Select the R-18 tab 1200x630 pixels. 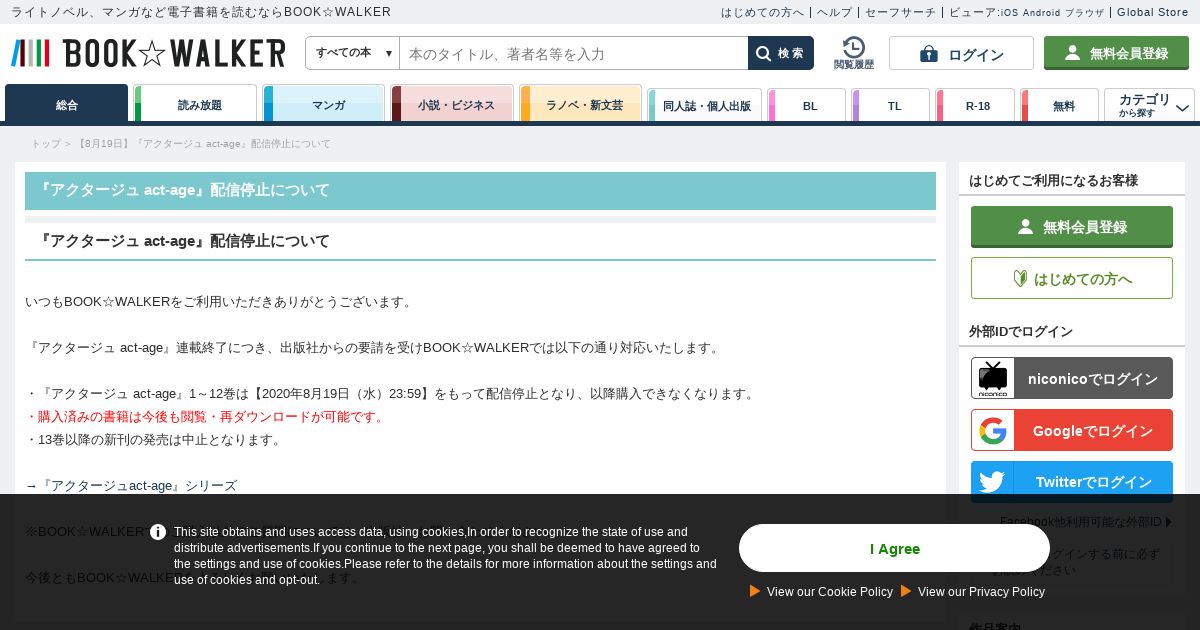pyautogui.click(x=975, y=105)
